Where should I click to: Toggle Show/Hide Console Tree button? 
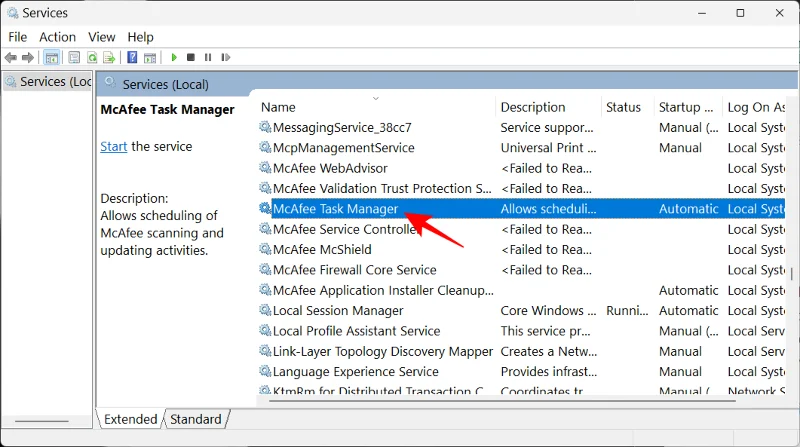point(52,58)
